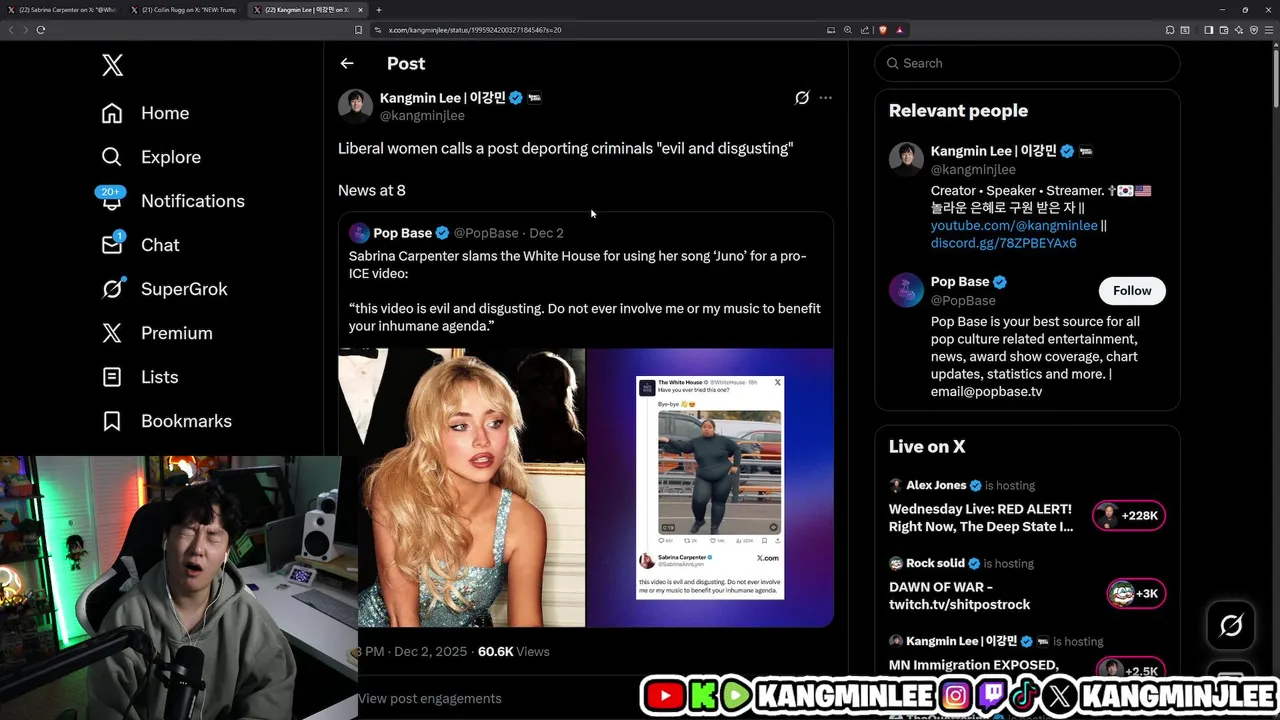Focus the X Search field
The image size is (1280, 720).
point(1027,63)
